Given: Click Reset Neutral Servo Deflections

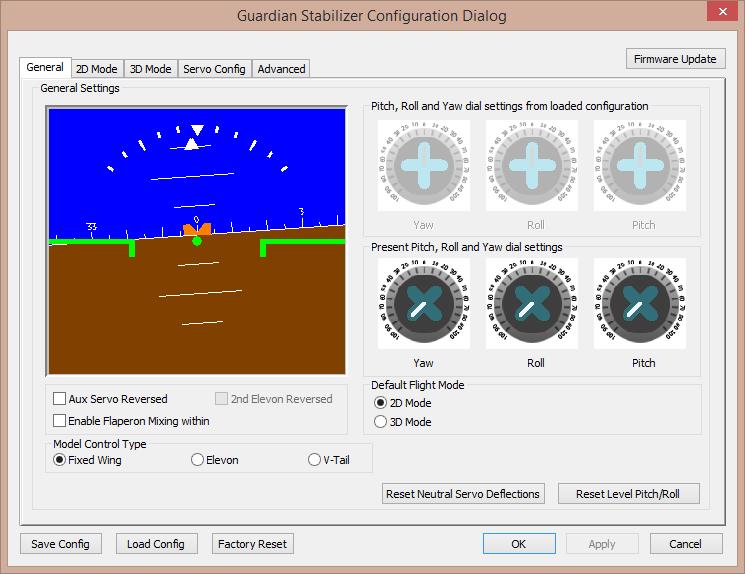Looking at the screenshot, I should [x=463, y=494].
